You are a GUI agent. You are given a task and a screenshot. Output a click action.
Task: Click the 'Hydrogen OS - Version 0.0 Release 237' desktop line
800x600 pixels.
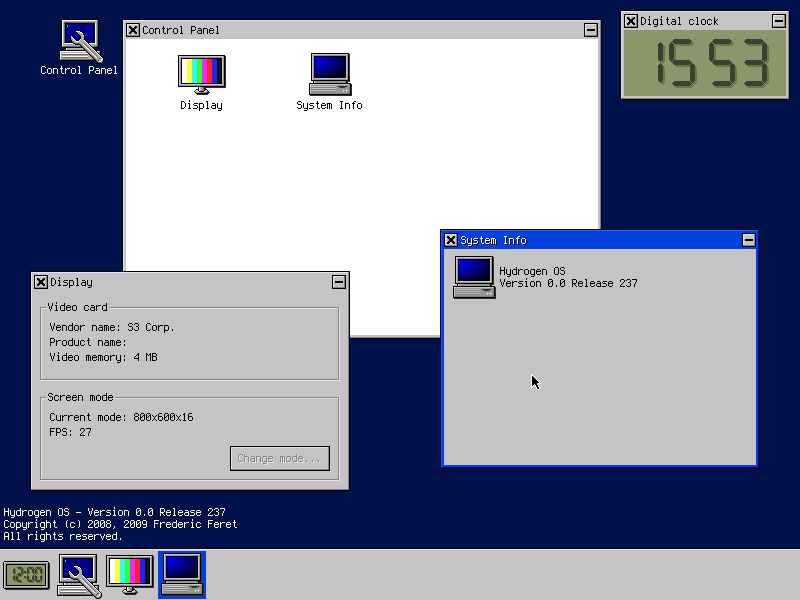coord(114,512)
